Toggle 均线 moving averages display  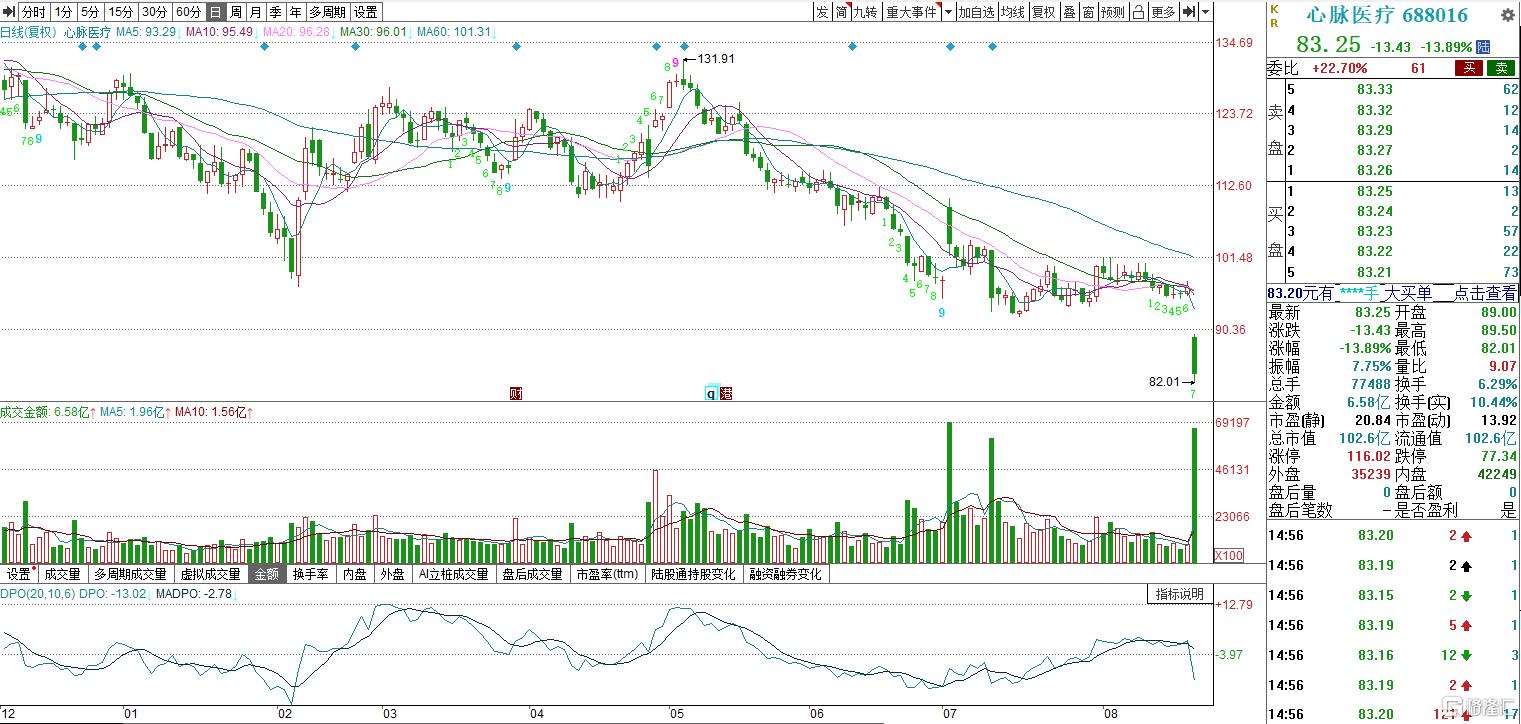[1012, 12]
